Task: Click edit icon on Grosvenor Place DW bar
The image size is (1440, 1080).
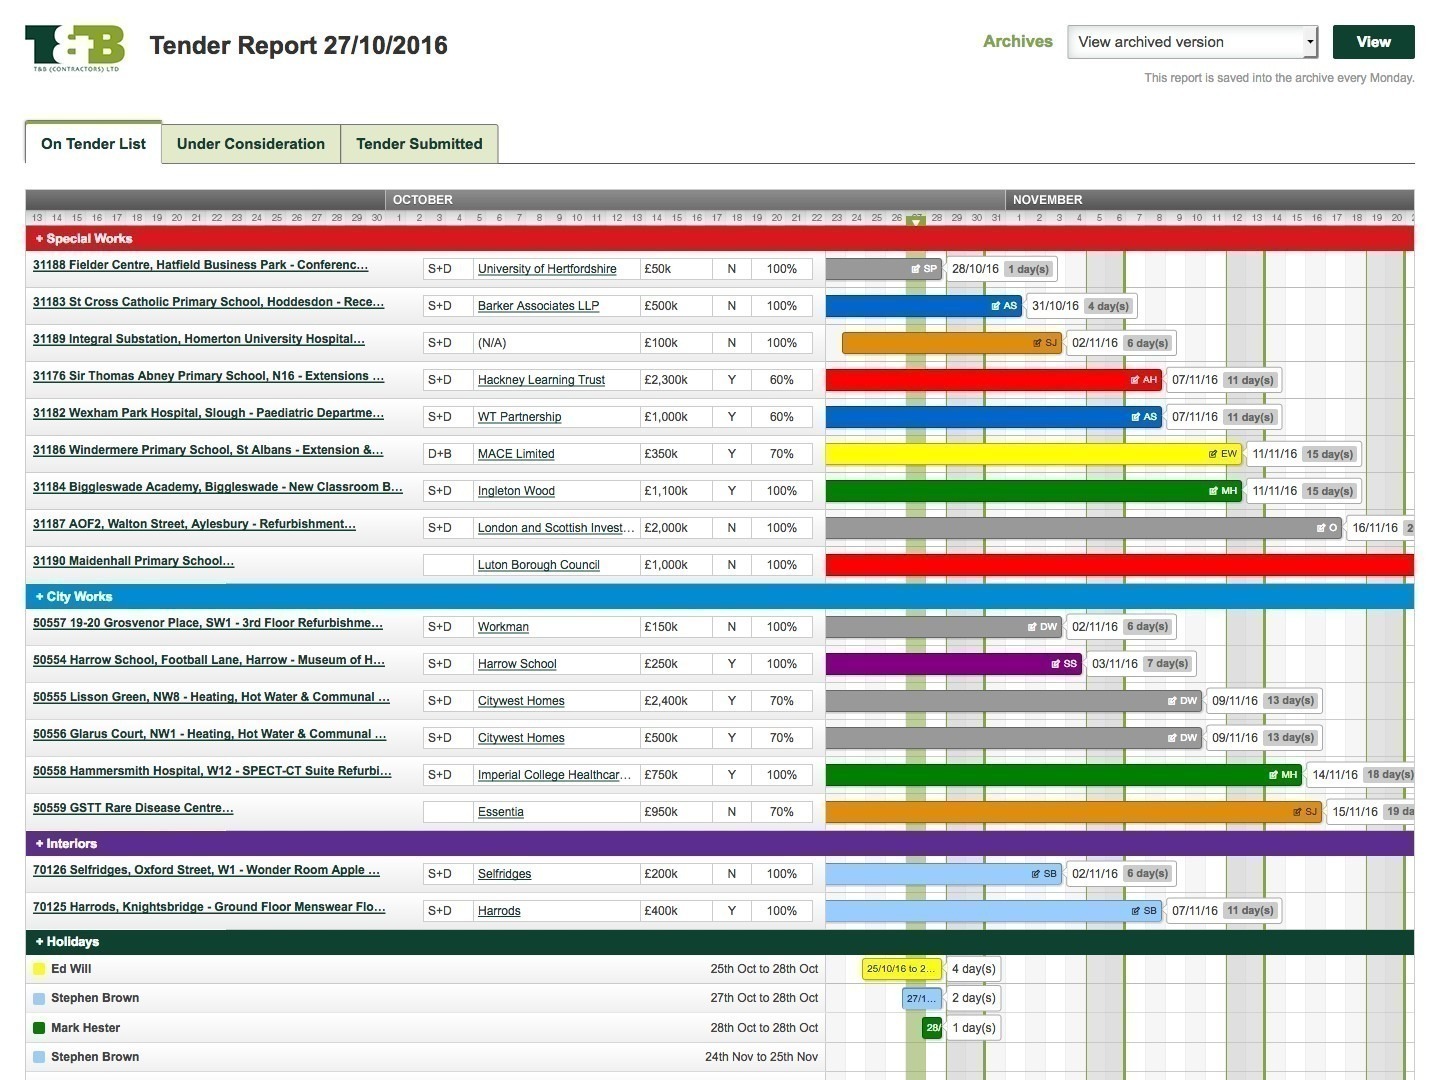Action: 1032,627
